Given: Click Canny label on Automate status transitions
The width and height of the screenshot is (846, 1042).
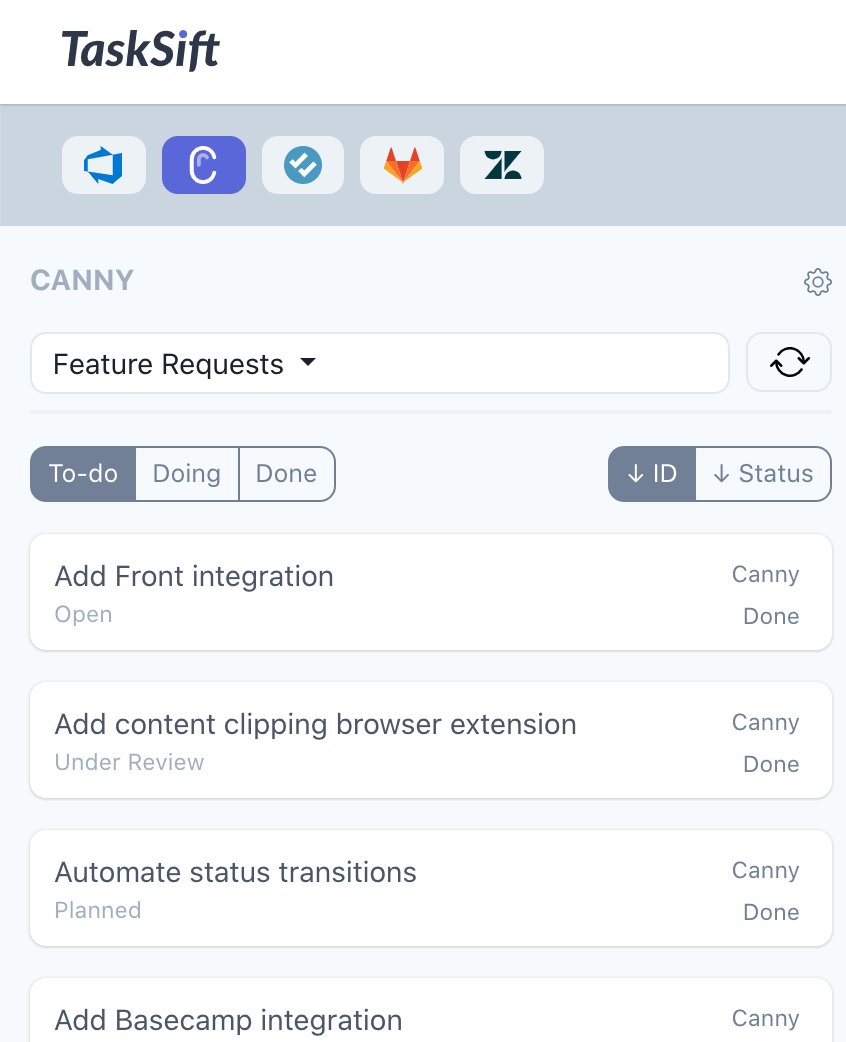Looking at the screenshot, I should [766, 871].
